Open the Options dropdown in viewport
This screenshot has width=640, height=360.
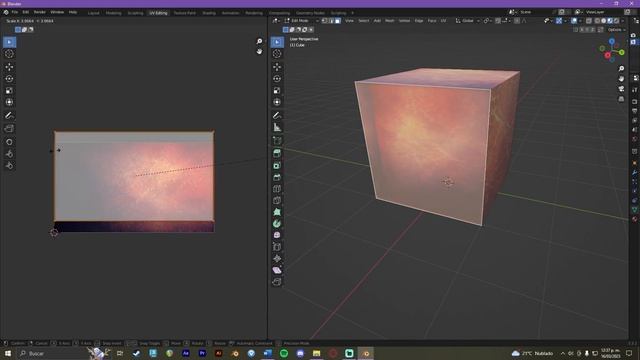click(616, 30)
